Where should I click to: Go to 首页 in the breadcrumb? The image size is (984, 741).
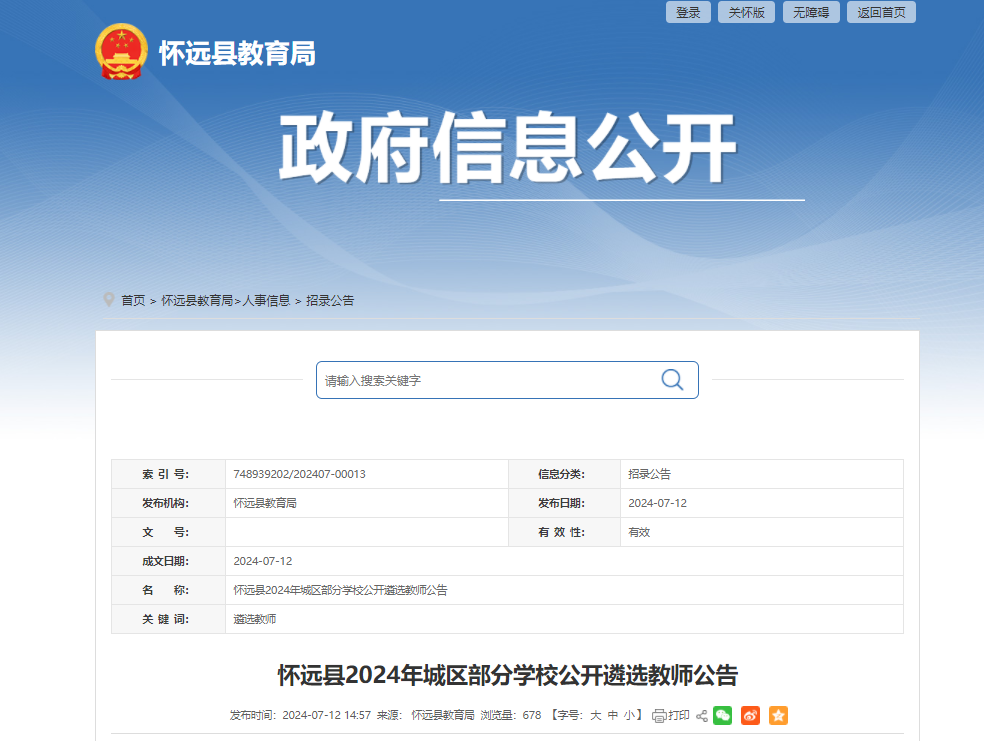[x=133, y=301]
